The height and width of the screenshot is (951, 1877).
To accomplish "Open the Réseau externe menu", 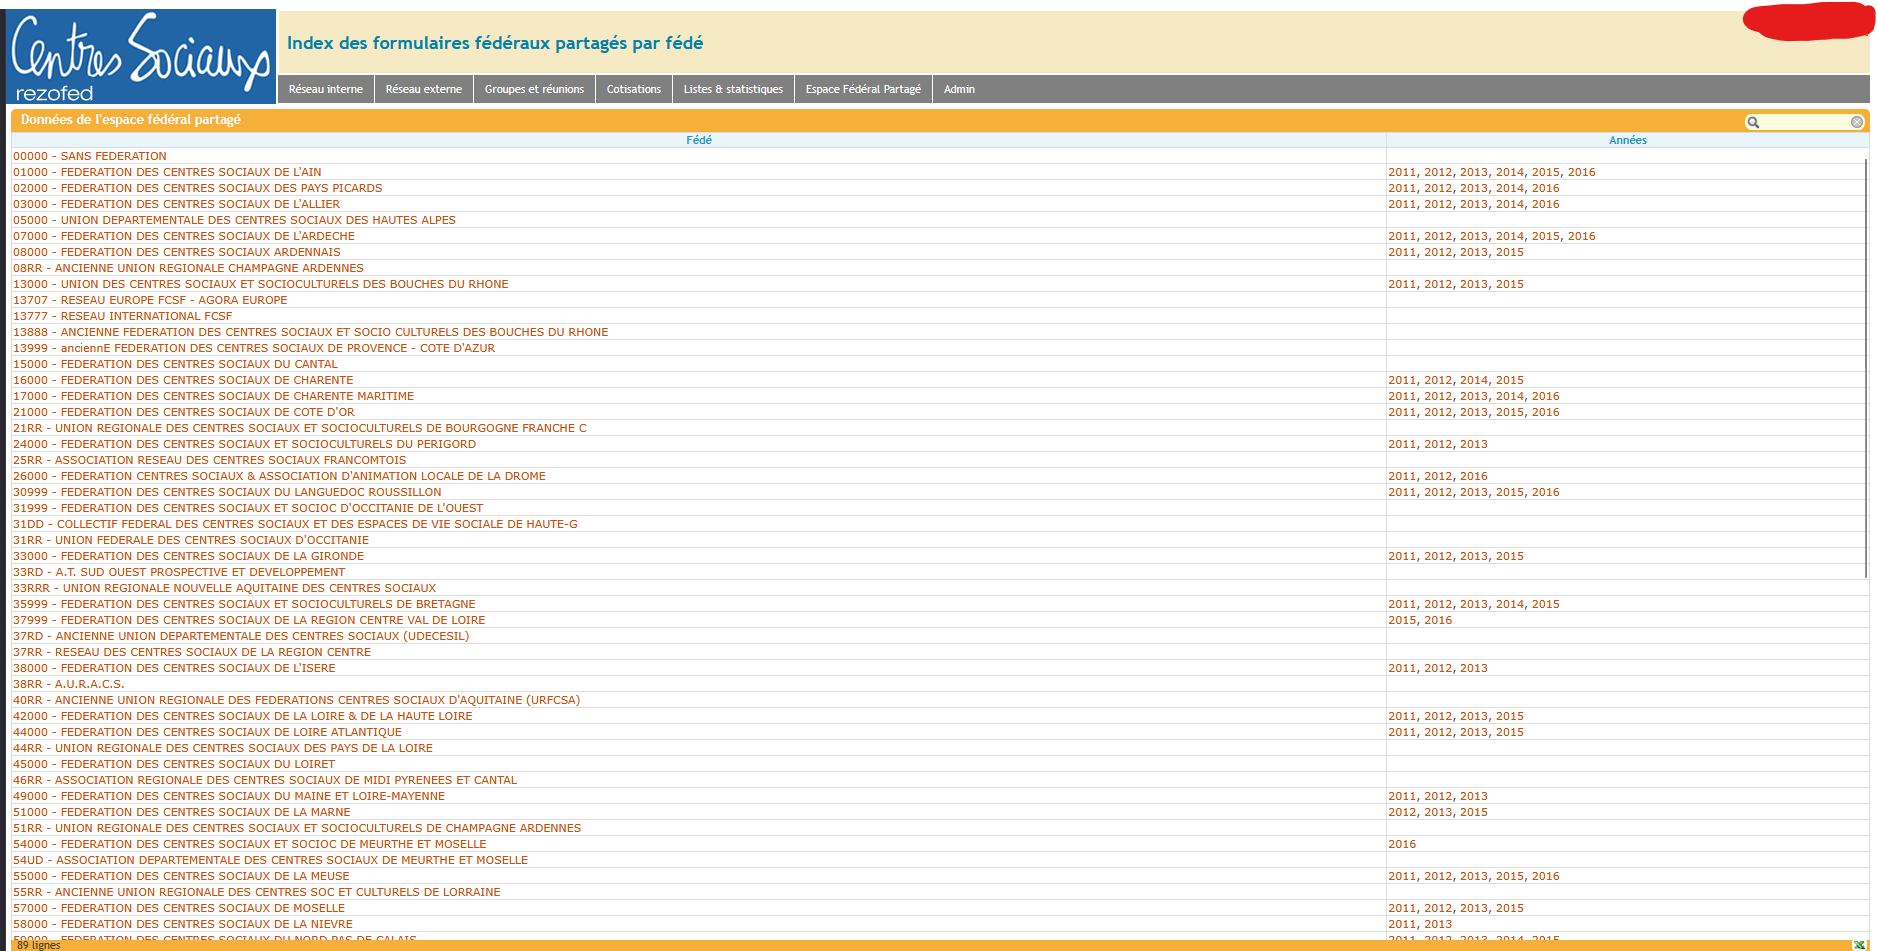I will 424,89.
